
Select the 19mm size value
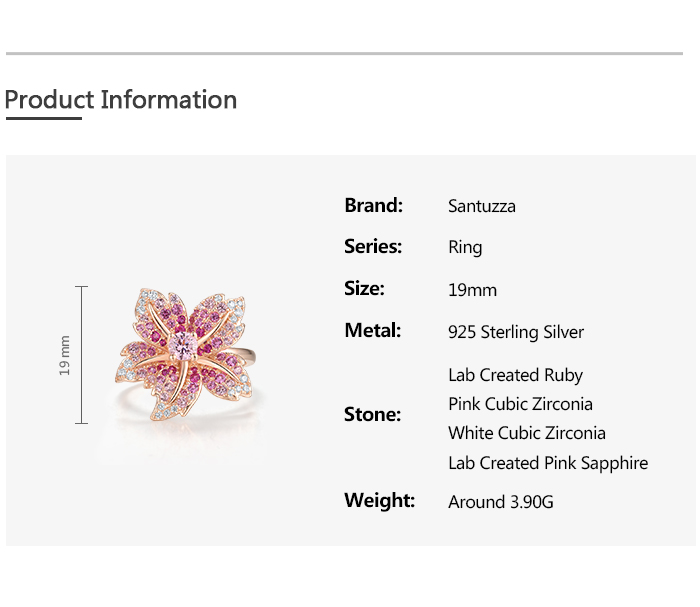coord(472,290)
